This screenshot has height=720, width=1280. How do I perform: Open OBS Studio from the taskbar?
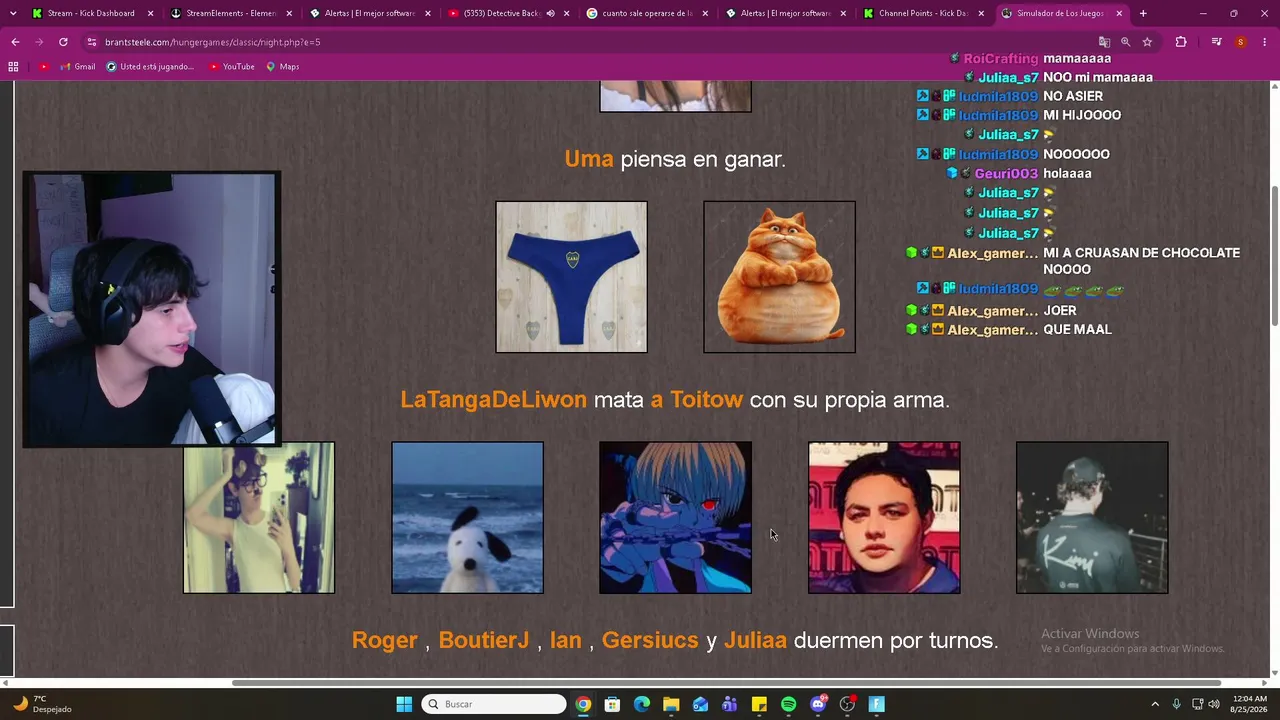(847, 704)
